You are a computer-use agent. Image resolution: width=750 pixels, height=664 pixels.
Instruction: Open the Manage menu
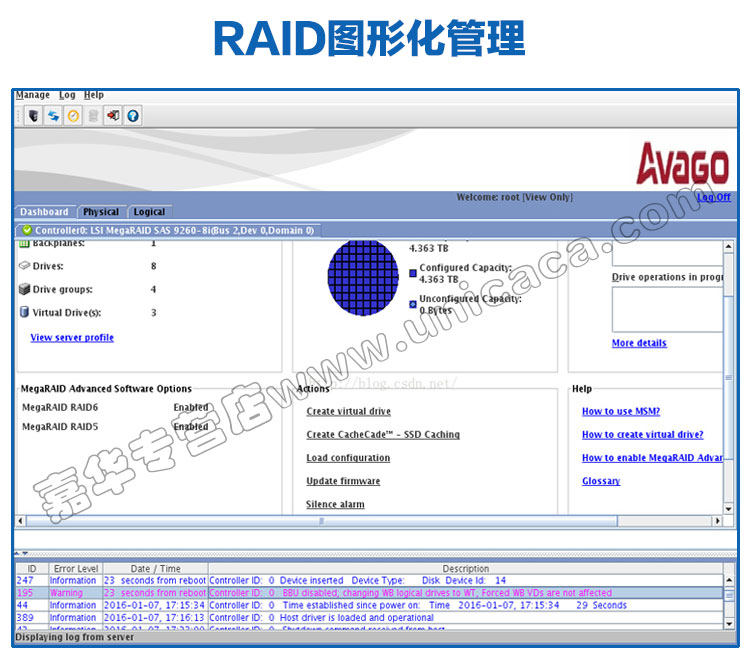coord(33,95)
